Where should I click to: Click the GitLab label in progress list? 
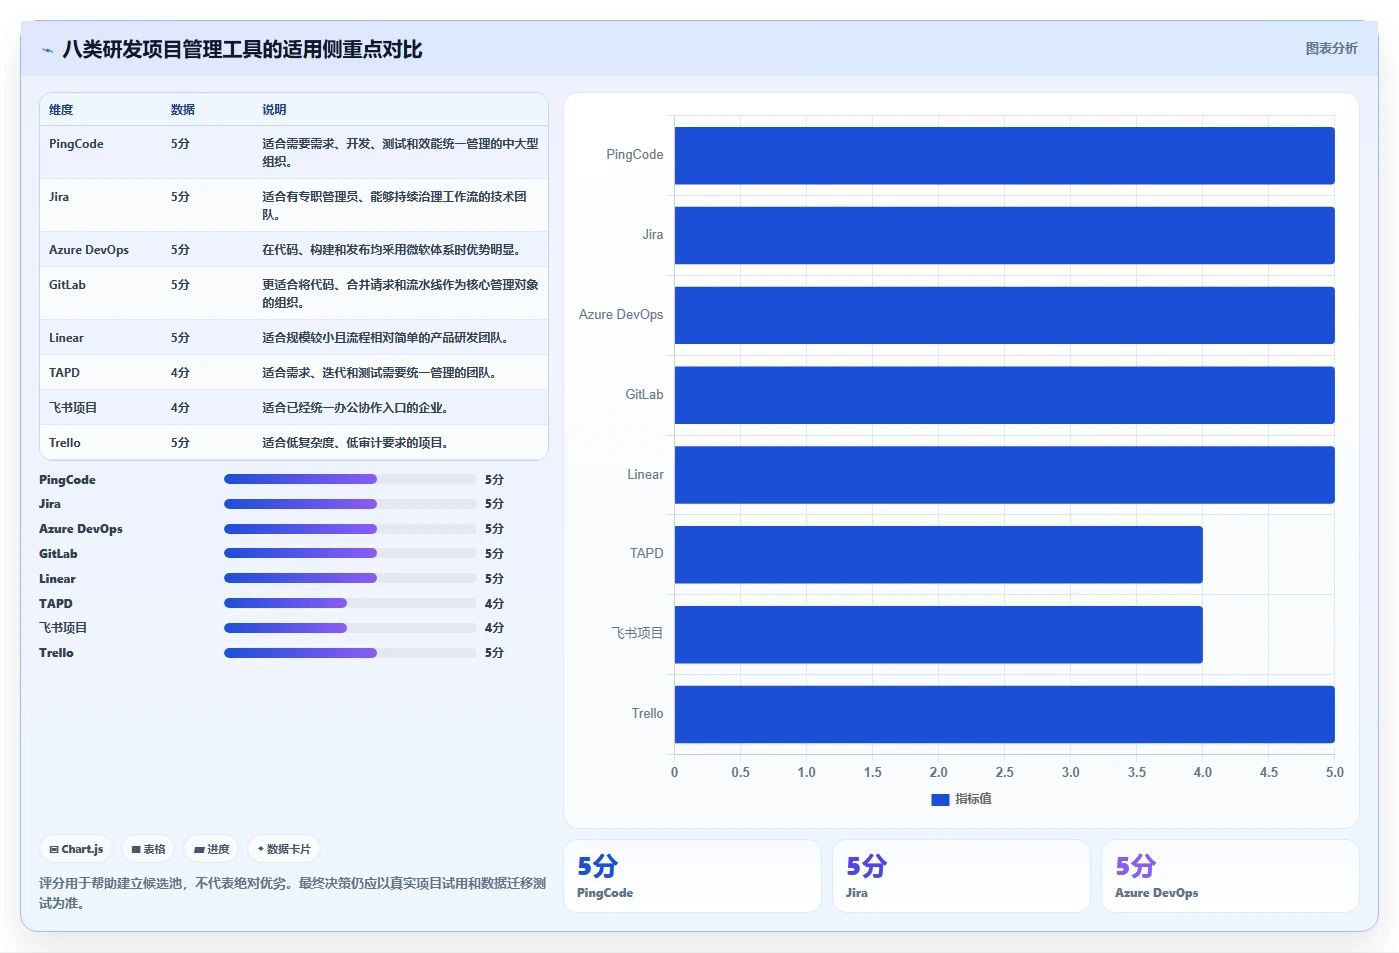[x=58, y=554]
